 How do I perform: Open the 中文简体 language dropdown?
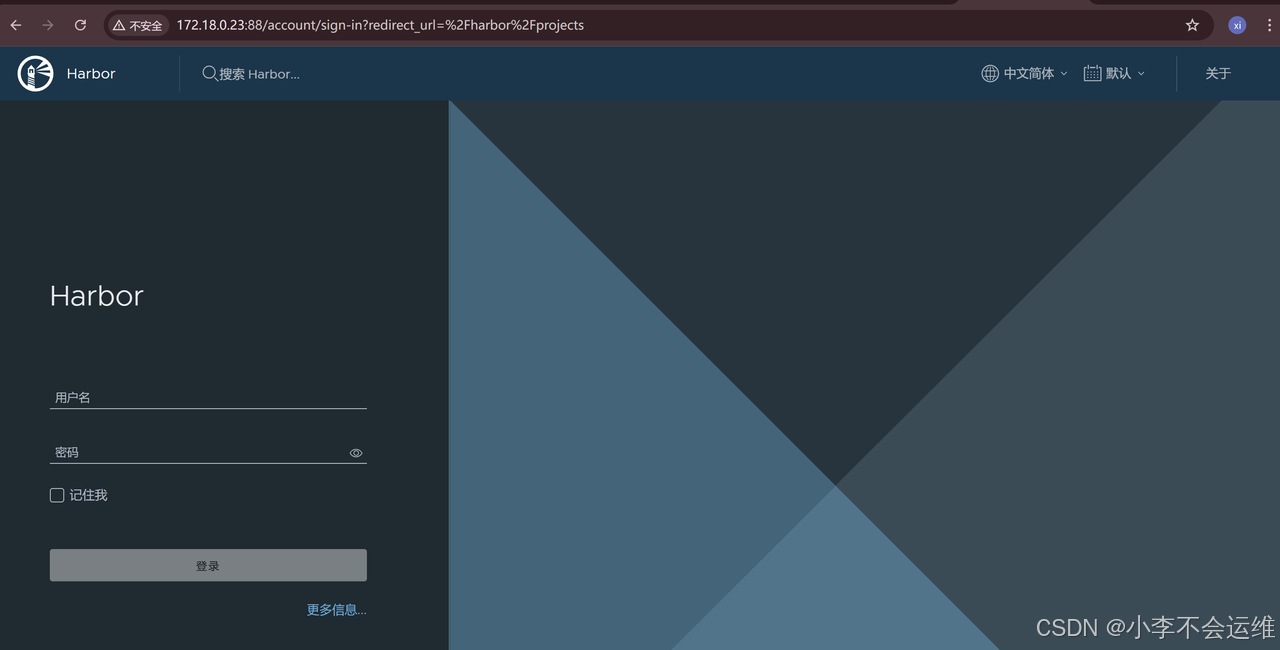point(1025,73)
